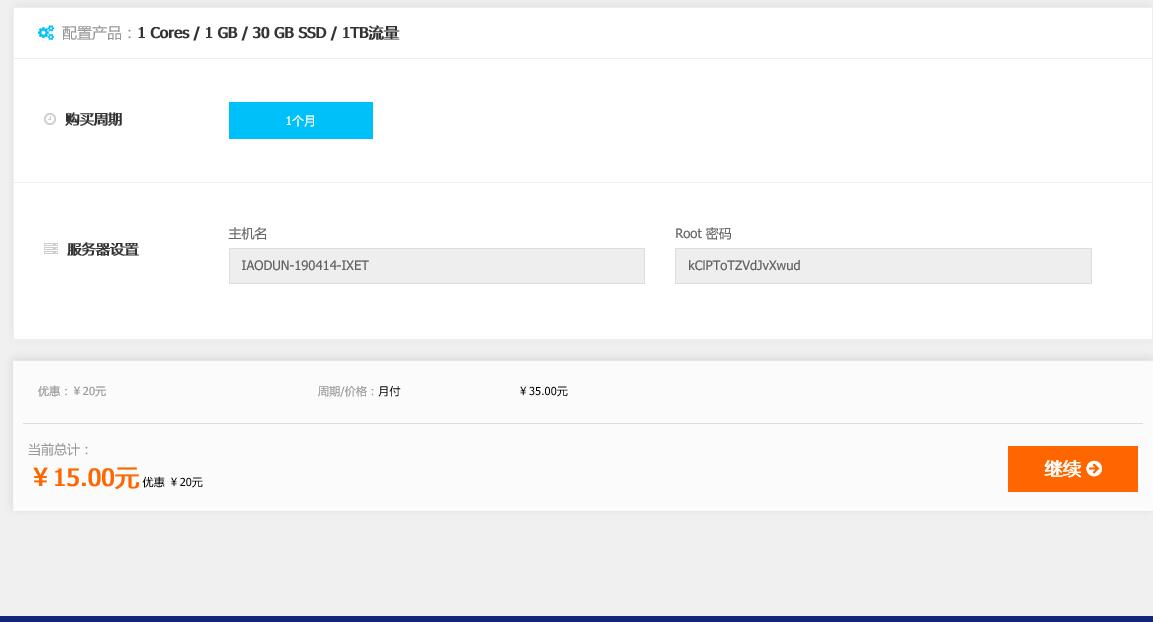Click the gears icon beside 配置产品

46,33
